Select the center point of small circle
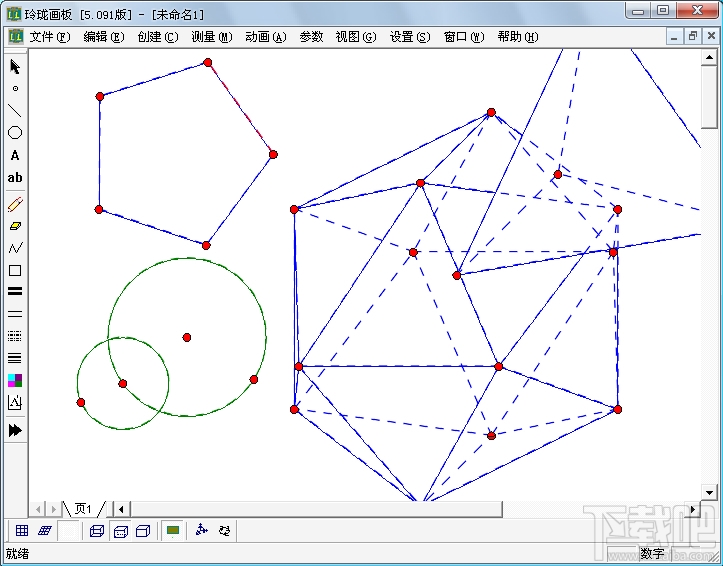 point(123,383)
